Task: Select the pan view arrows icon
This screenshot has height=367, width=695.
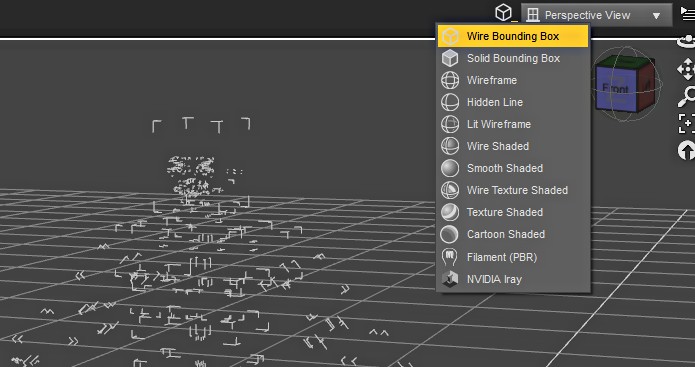Action: click(x=686, y=69)
